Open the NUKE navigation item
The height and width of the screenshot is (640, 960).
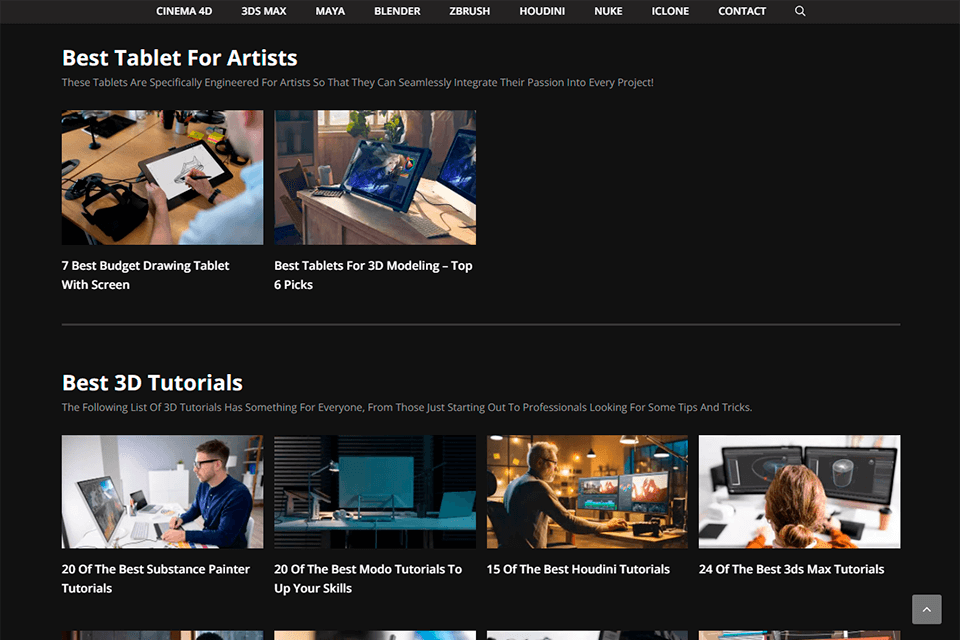[608, 11]
